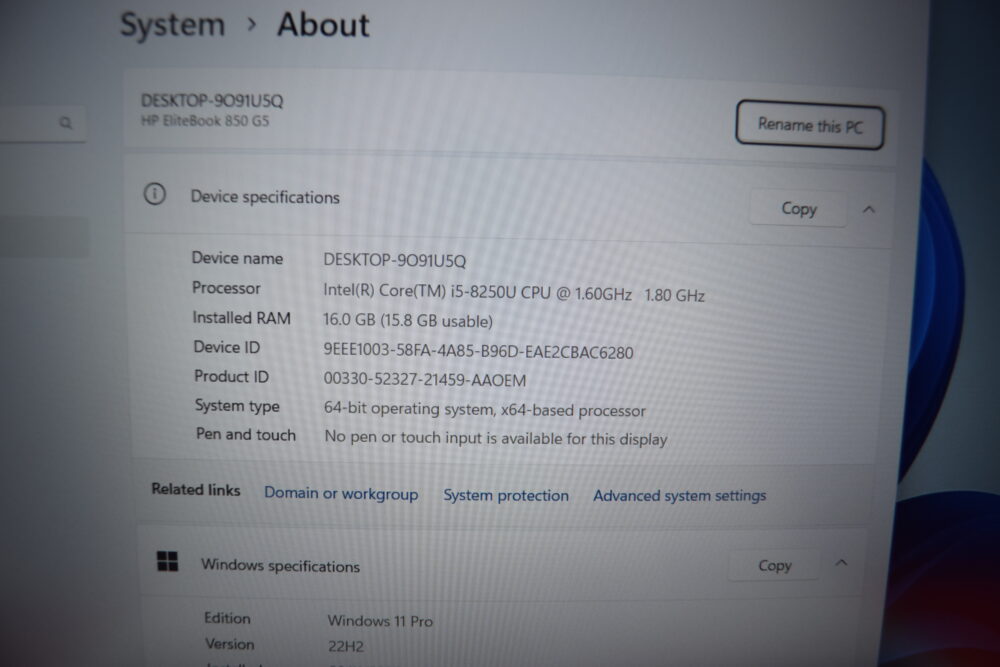Open Advanced system settings link
1000x667 pixels.
click(x=680, y=495)
